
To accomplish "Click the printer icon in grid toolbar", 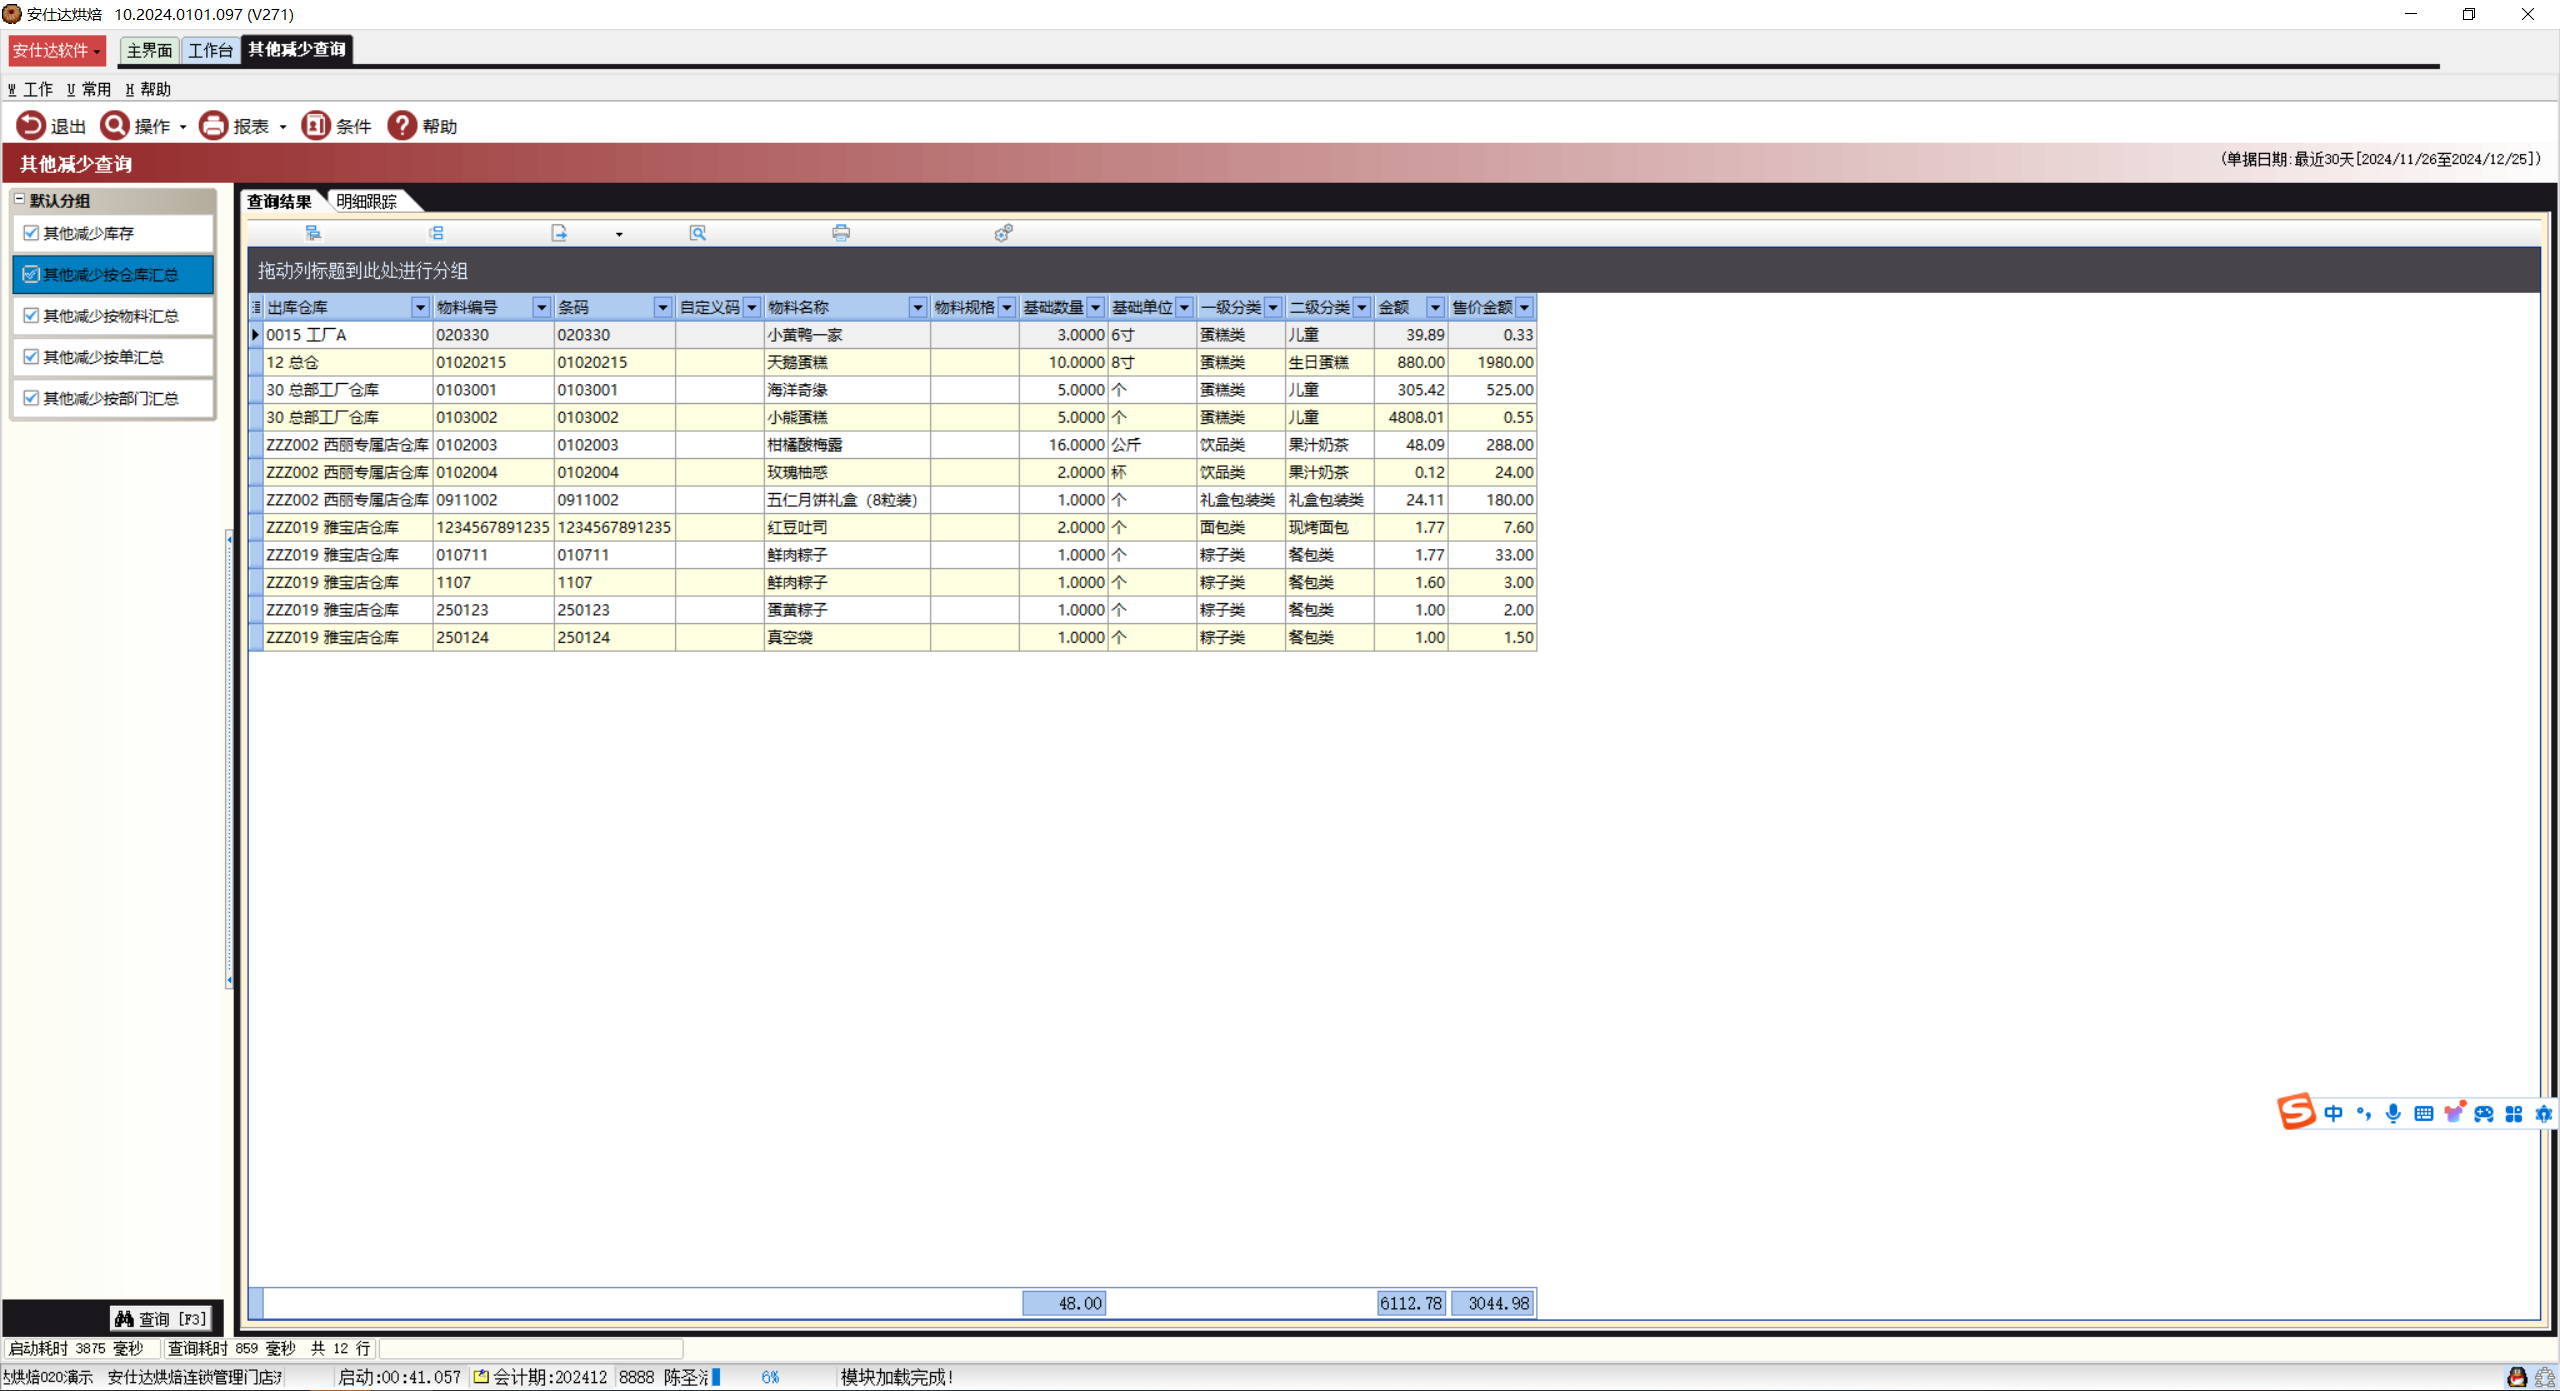I will click(841, 233).
